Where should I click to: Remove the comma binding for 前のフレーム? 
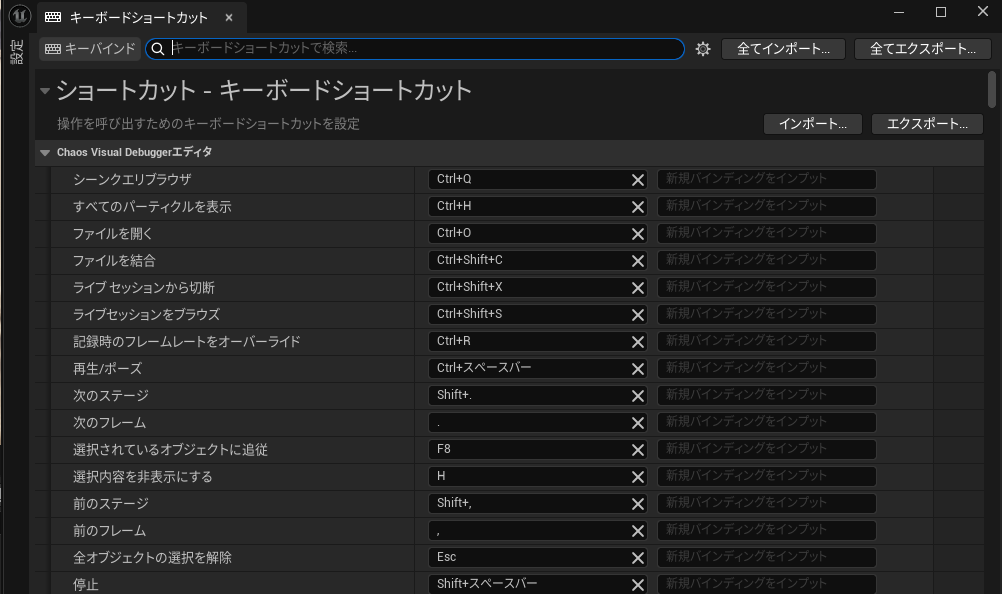pyautogui.click(x=637, y=531)
